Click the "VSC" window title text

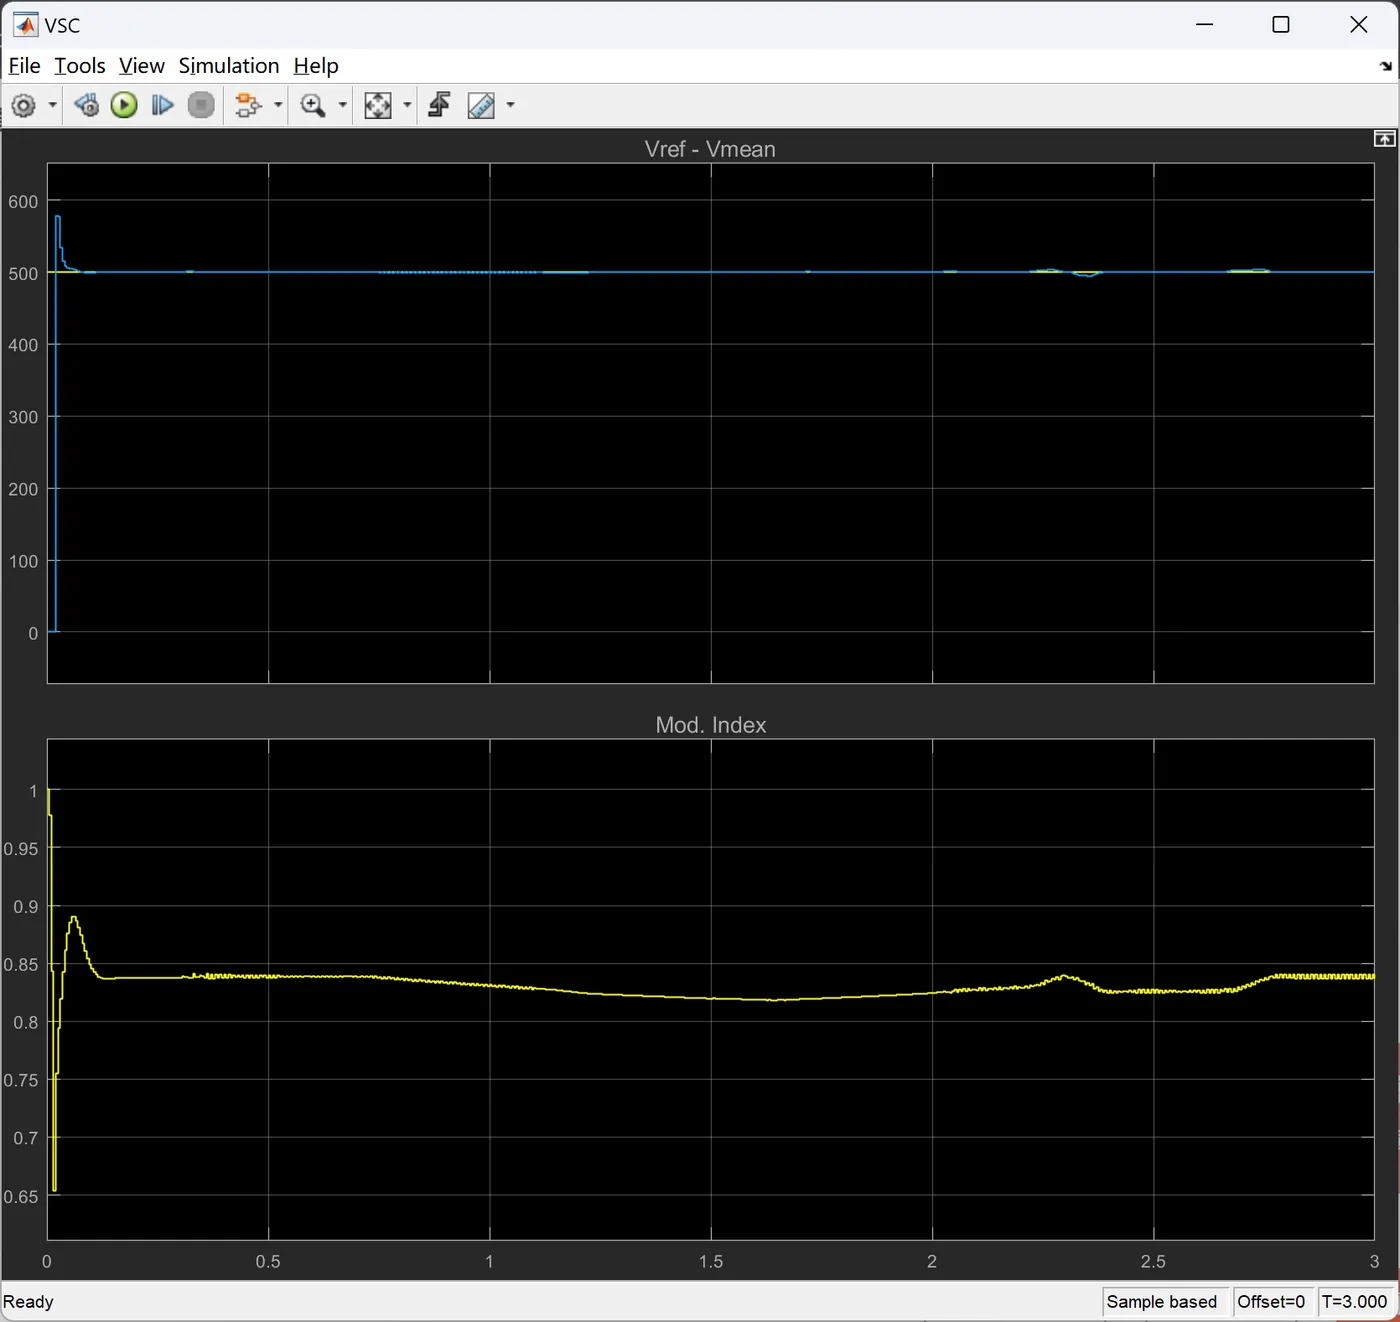pos(62,26)
